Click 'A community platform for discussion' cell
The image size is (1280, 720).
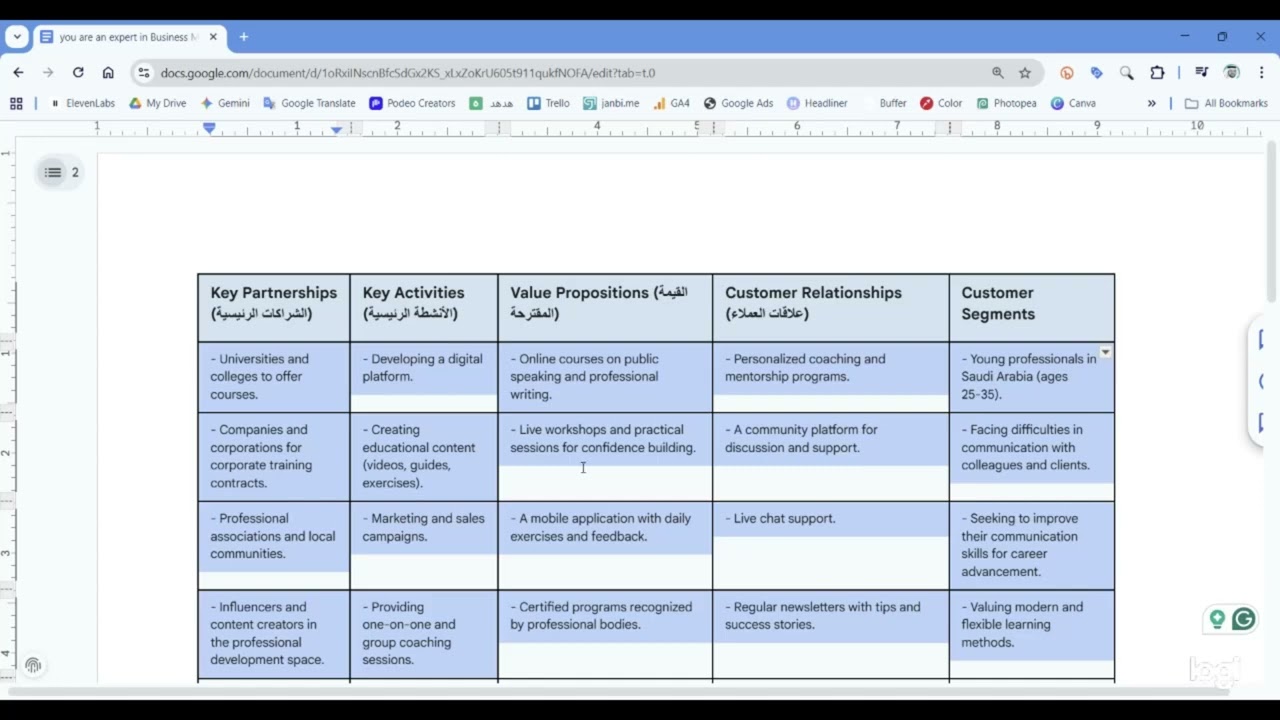tap(831, 456)
